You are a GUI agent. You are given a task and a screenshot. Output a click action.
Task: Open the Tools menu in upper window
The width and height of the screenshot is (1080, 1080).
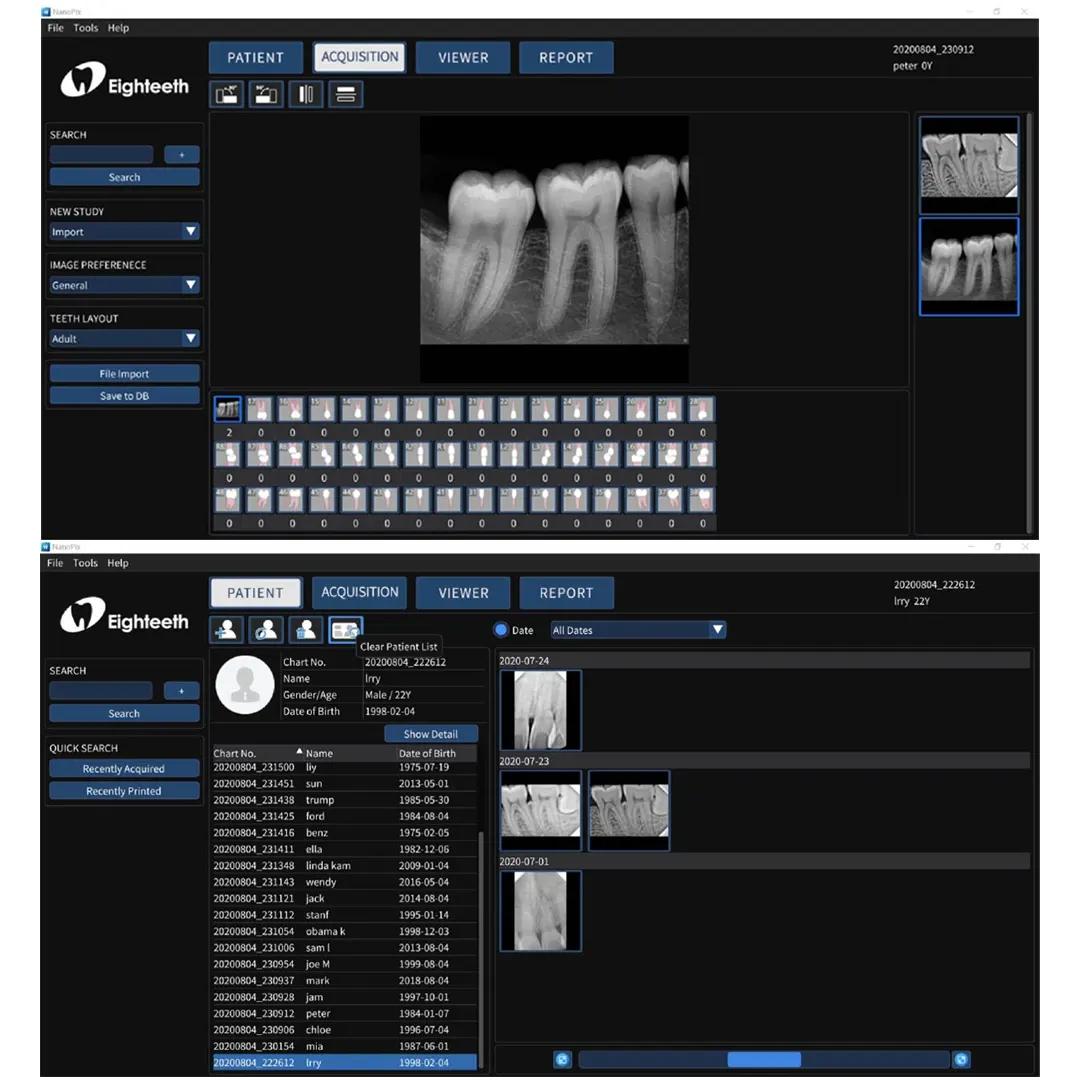click(x=86, y=28)
